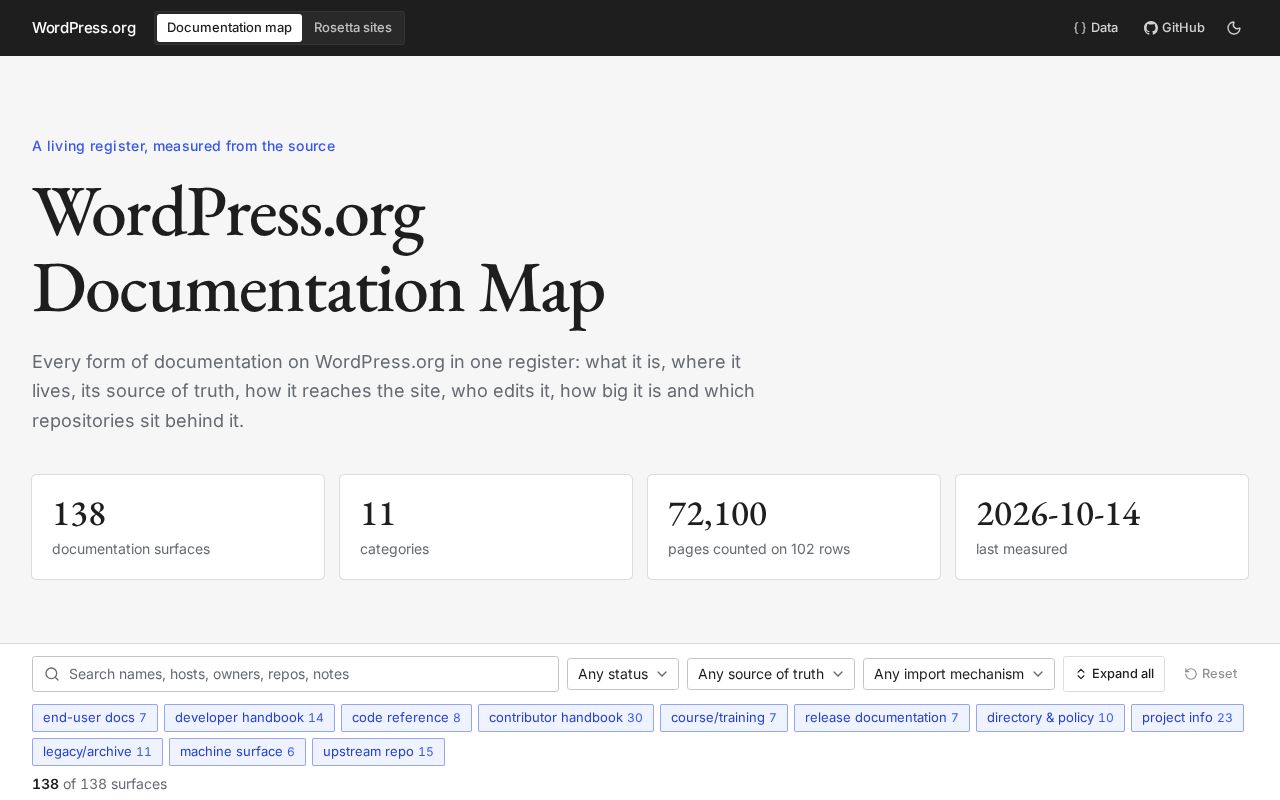Viewport: 1280px width, 800px height.
Task: Toggle dark mode with the moon icon
Action: pos(1234,28)
